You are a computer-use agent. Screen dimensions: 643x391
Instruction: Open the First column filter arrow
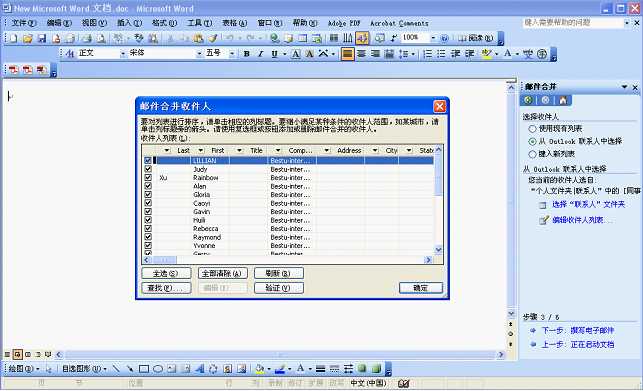click(201, 151)
